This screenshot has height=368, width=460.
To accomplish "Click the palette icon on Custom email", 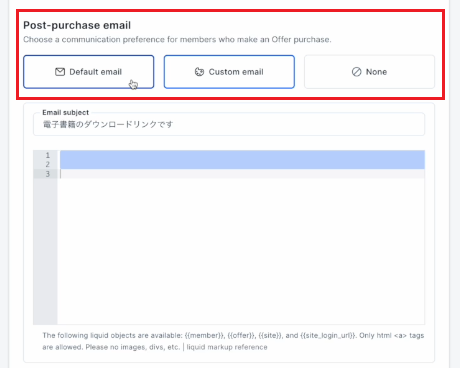I will (x=199, y=72).
